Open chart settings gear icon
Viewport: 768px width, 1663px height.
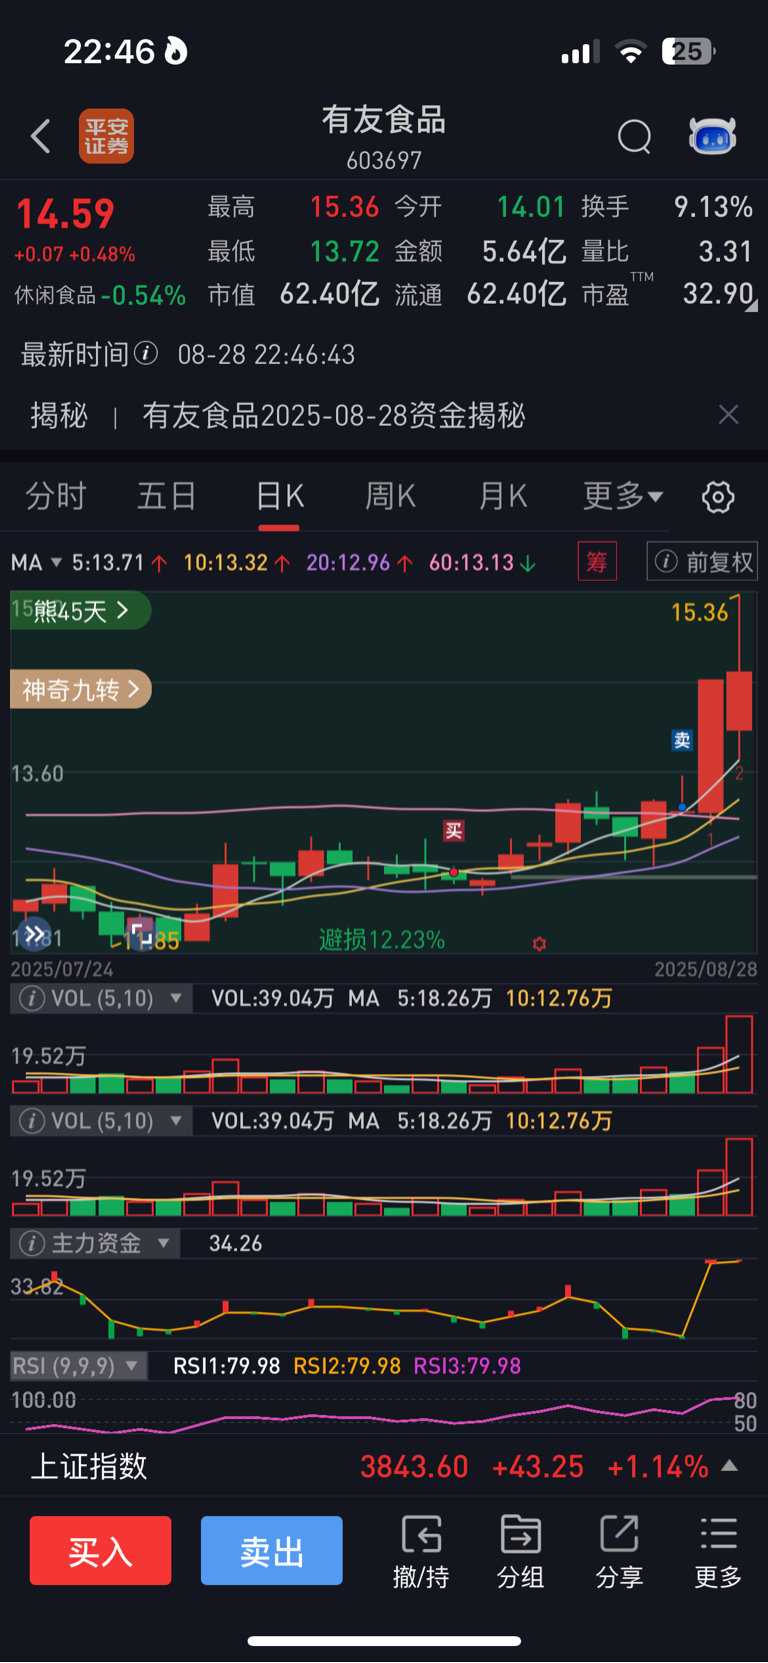(718, 497)
